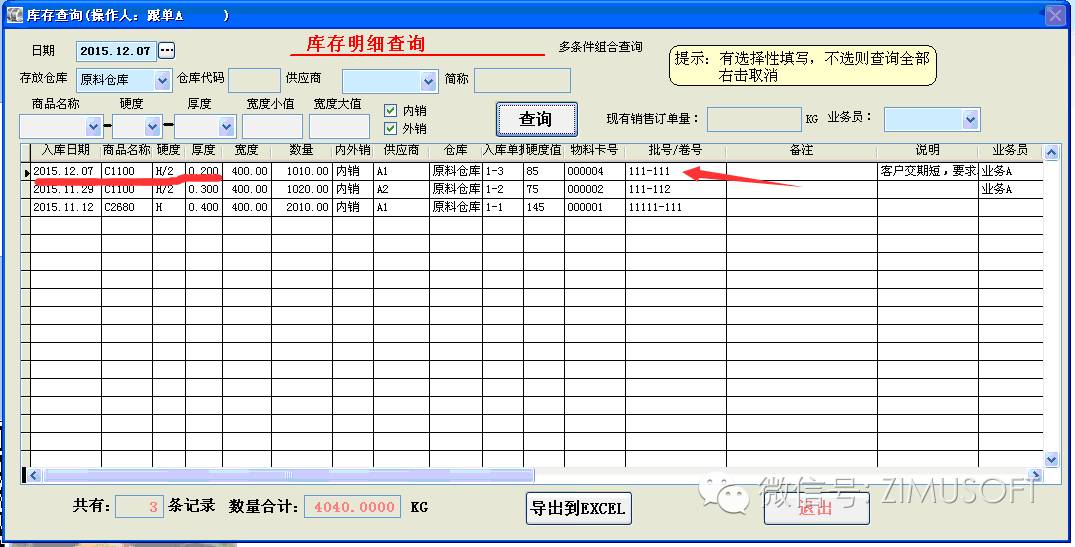
Task: Toggle the 内销 checkbox
Action: click(x=391, y=110)
